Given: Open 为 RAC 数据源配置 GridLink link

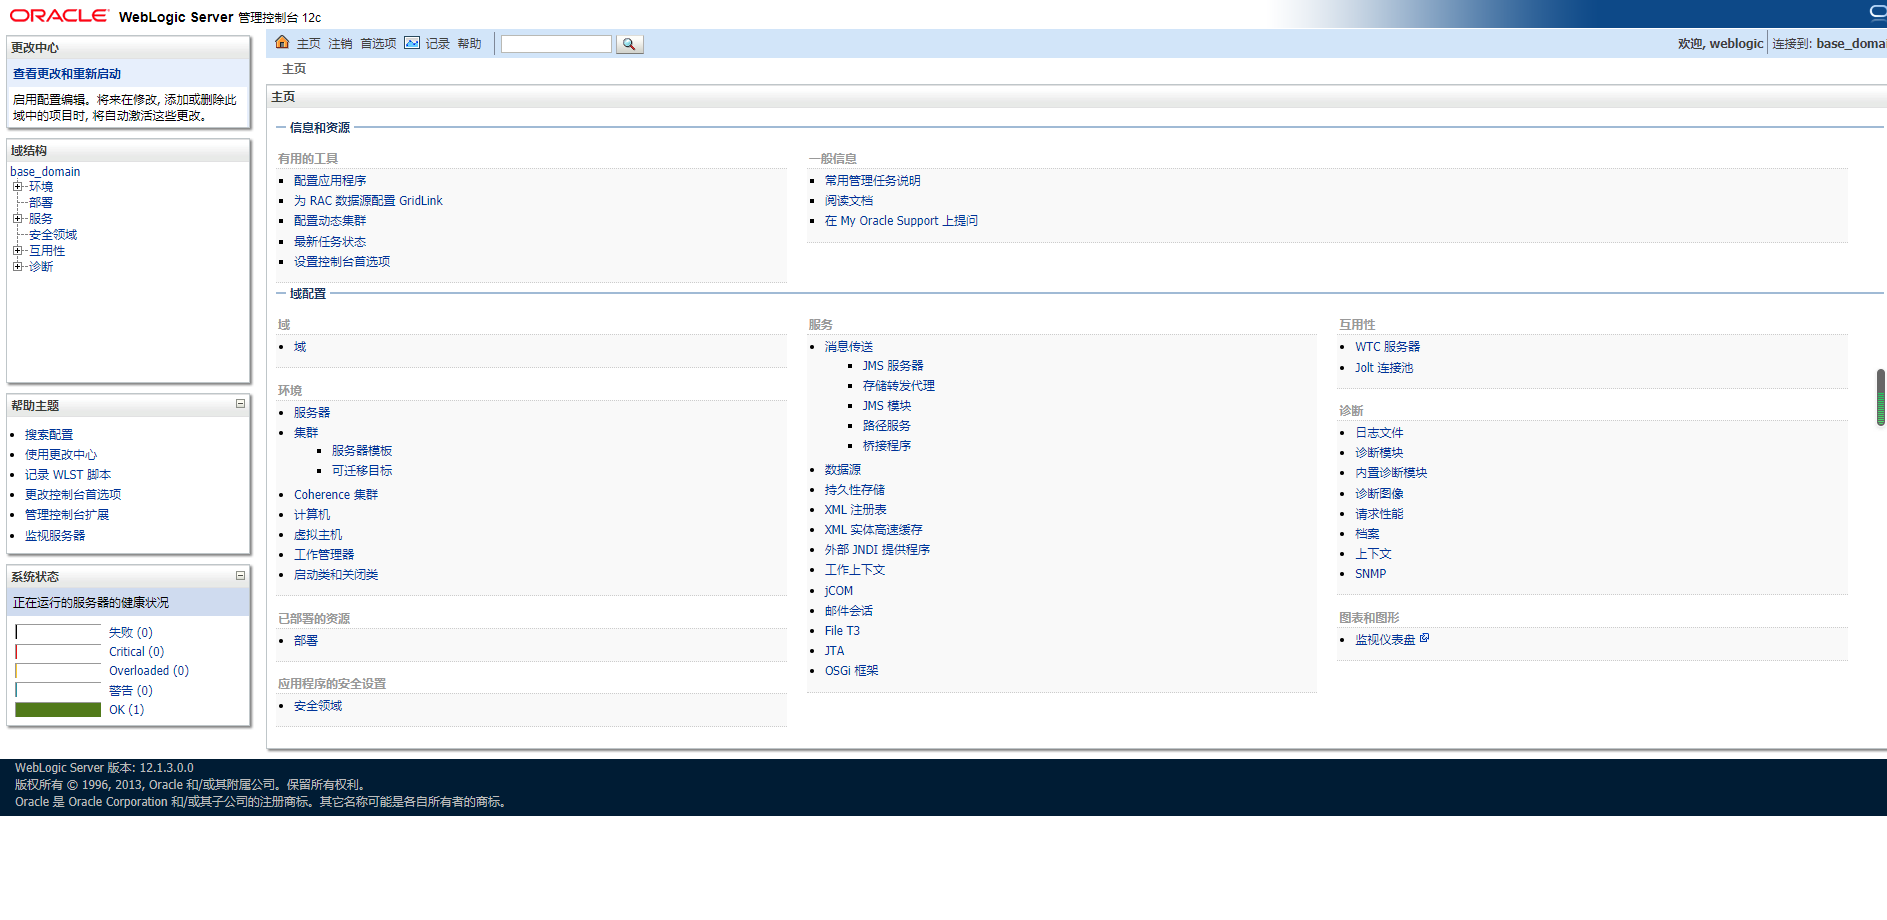Looking at the screenshot, I should [x=368, y=201].
